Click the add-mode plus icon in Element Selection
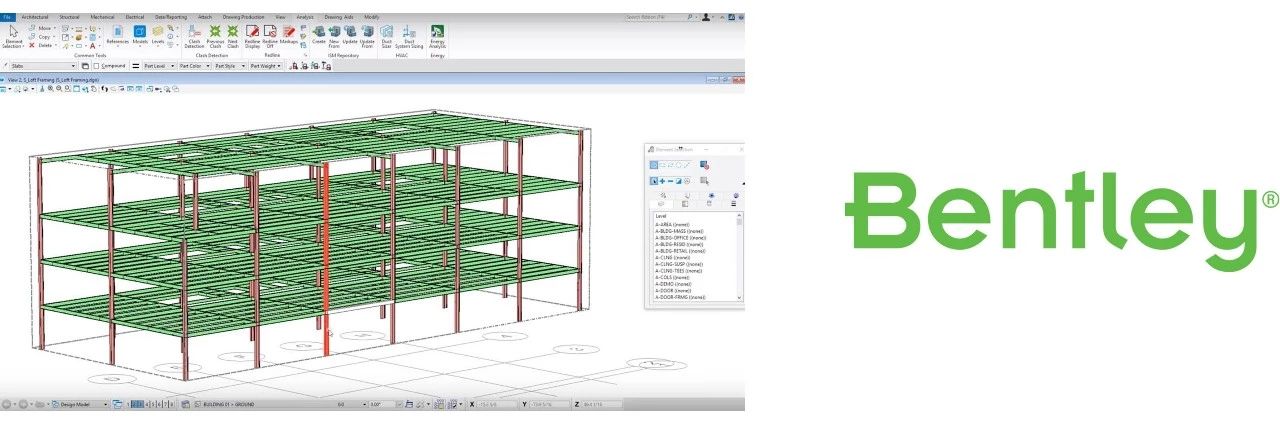This screenshot has height=426, width=1280. [x=662, y=181]
